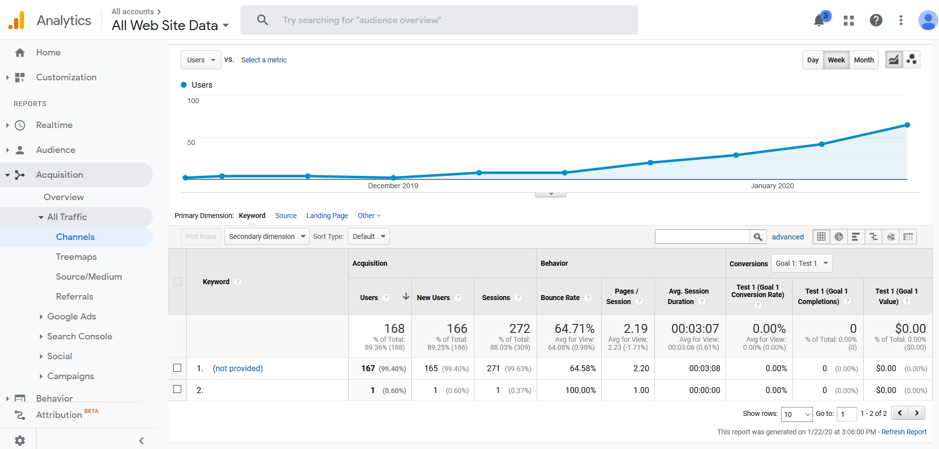
Task: Select the Term cloud view icon
Action: point(891,237)
